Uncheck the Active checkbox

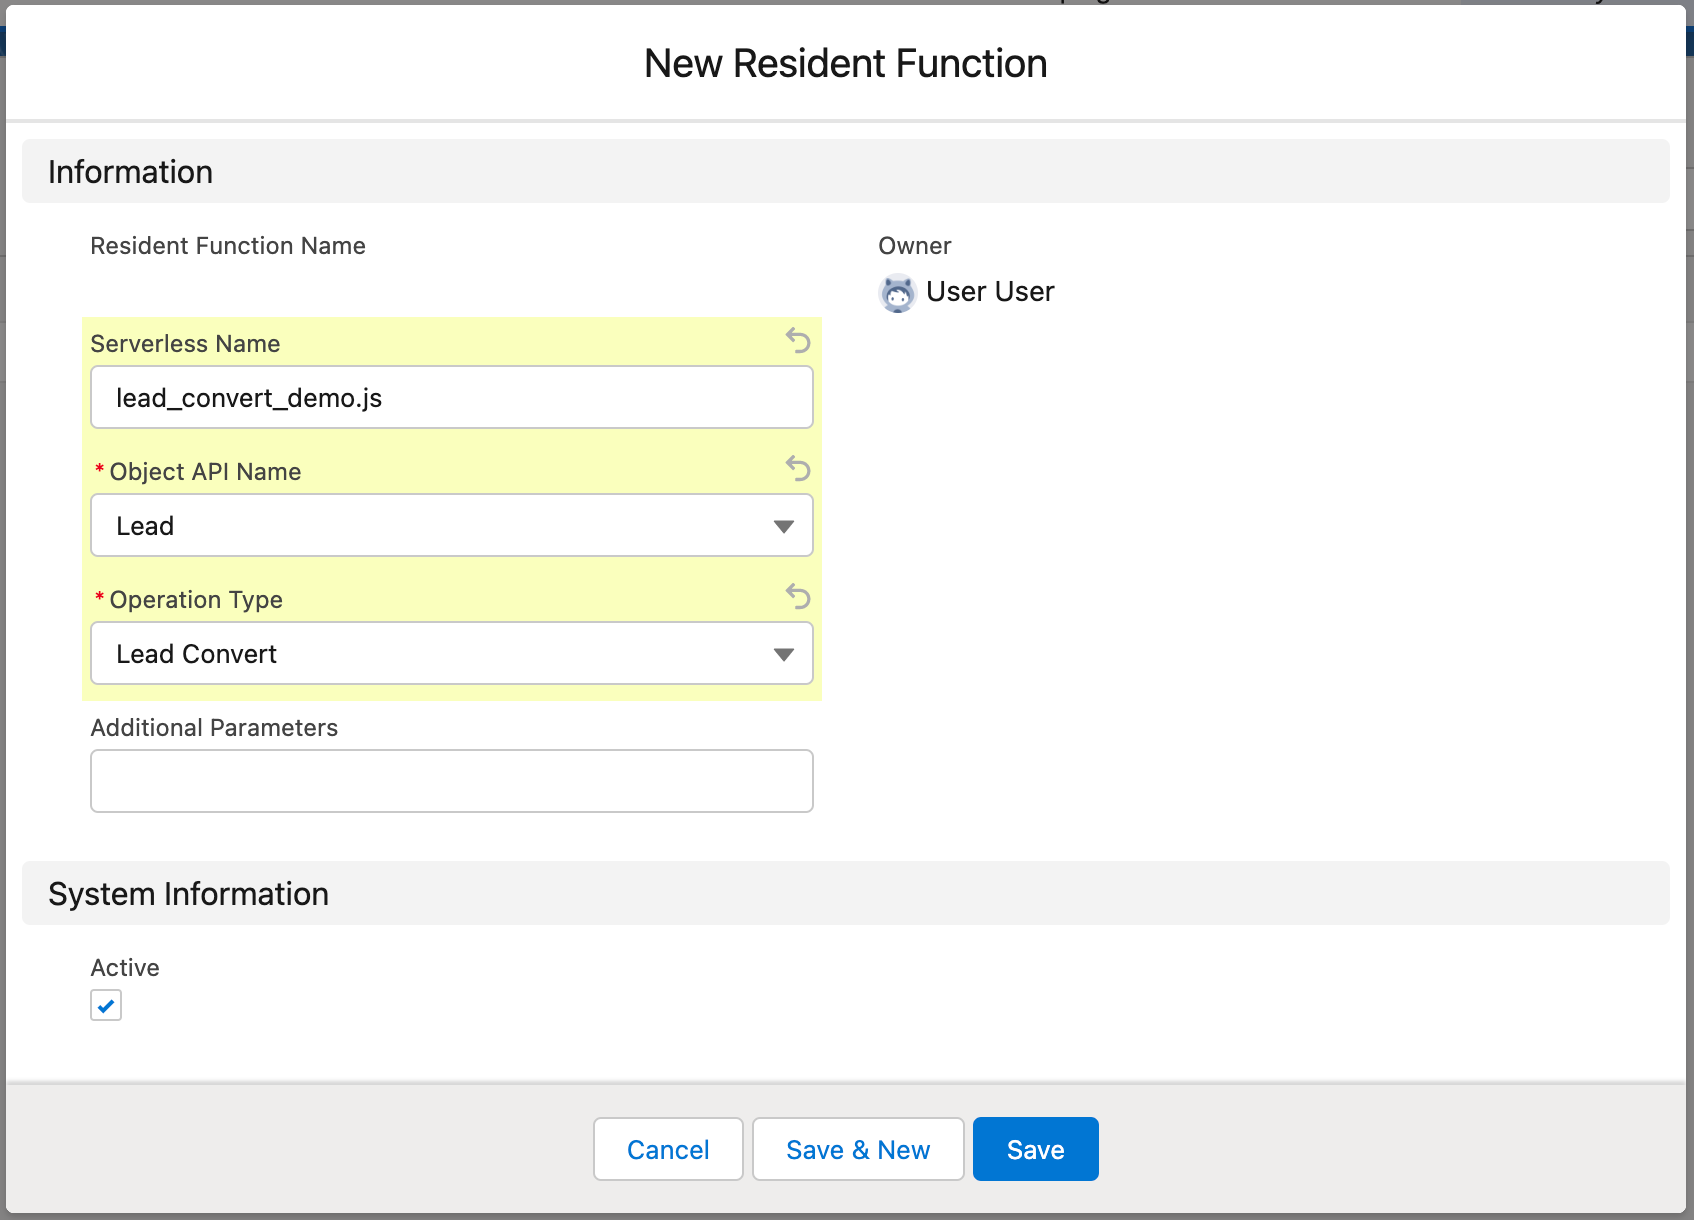pos(106,1005)
